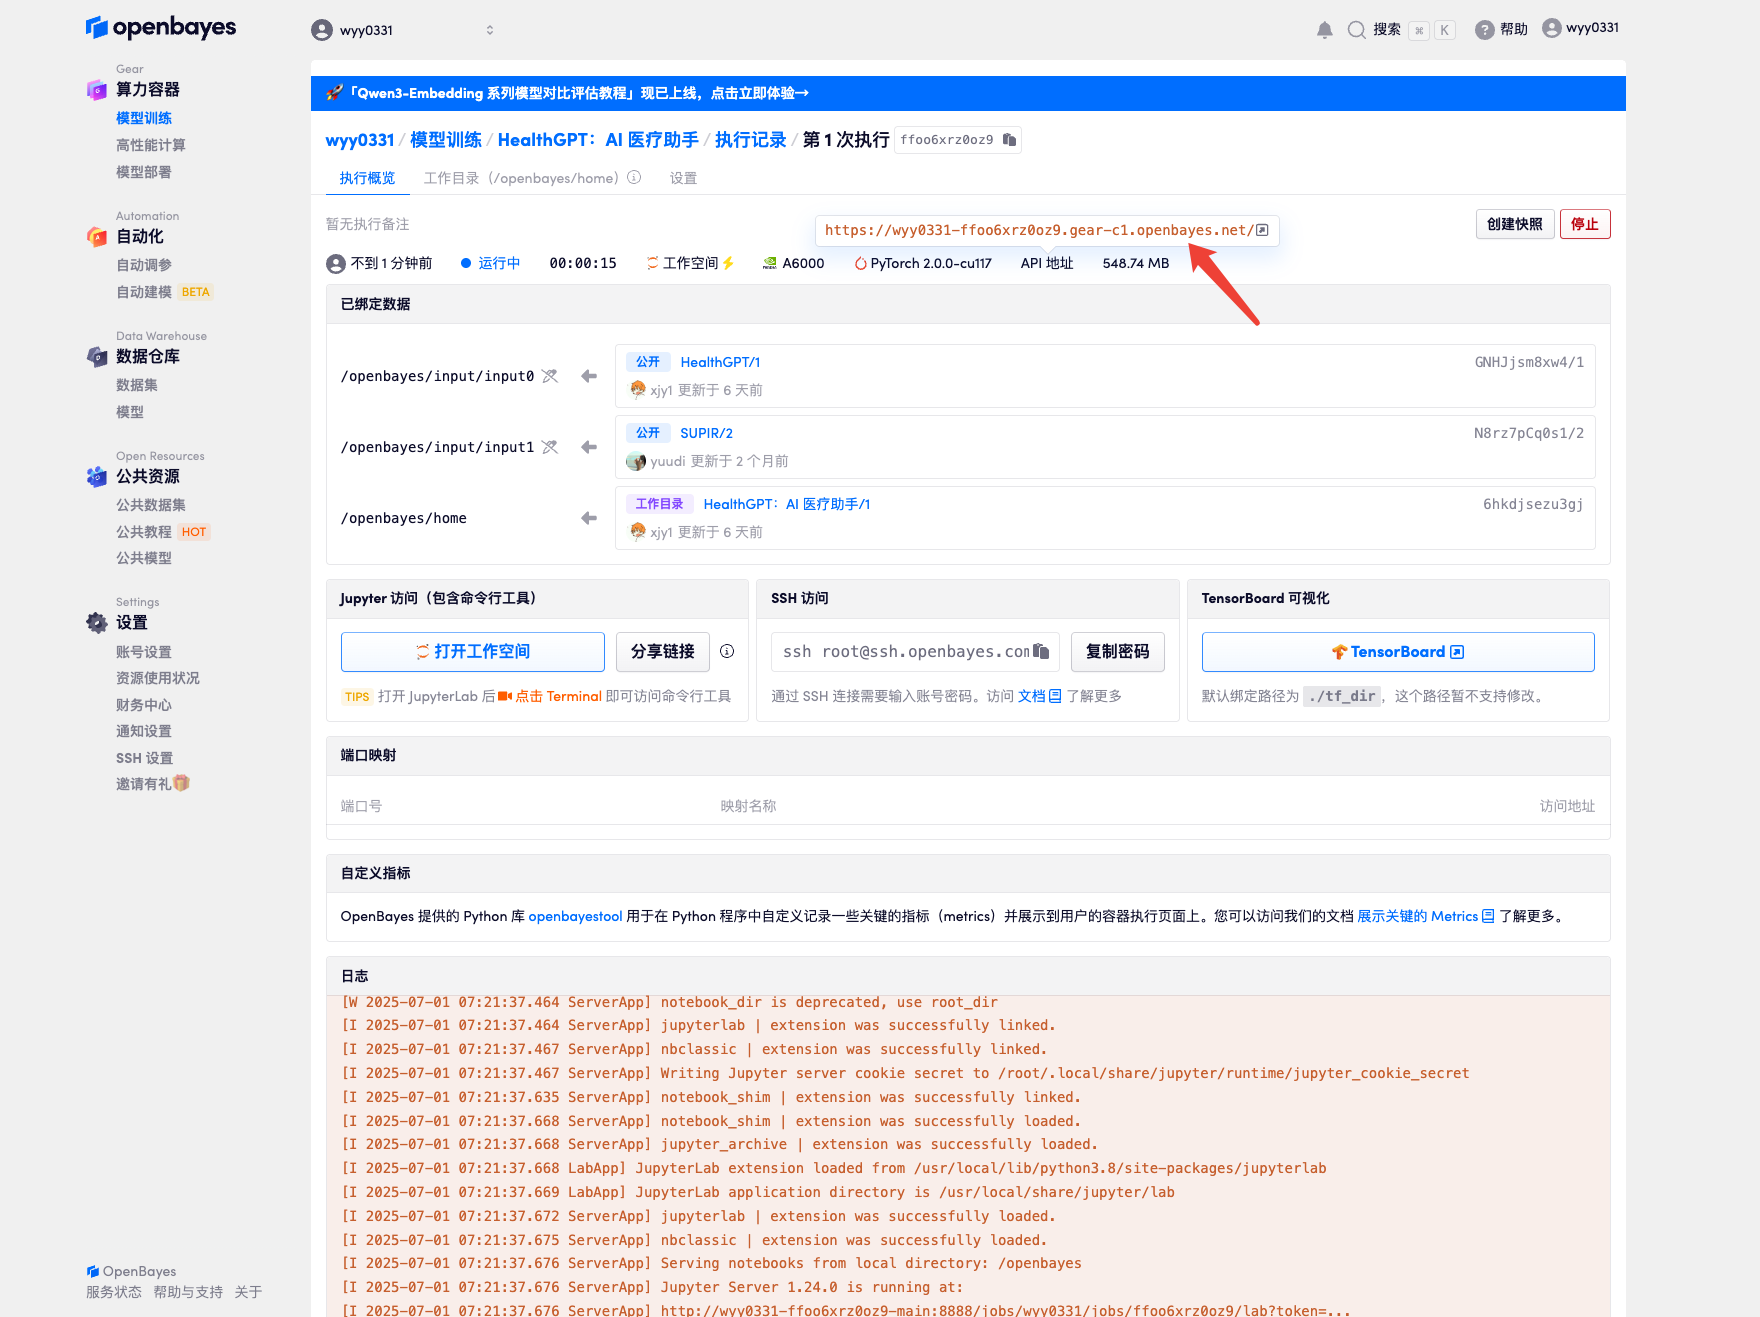The height and width of the screenshot is (1317, 1760).
Task: Open the 打开工作空间 workspace button
Action: click(x=472, y=652)
